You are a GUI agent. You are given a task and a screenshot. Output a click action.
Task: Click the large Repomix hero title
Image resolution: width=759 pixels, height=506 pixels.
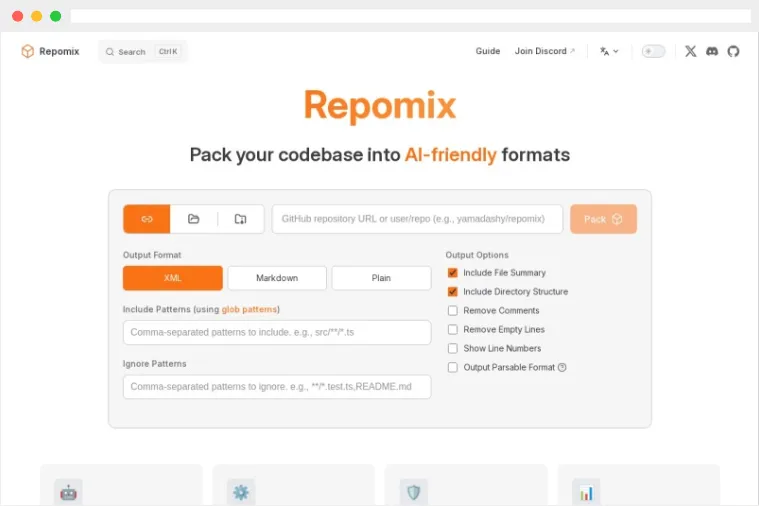tap(380, 105)
